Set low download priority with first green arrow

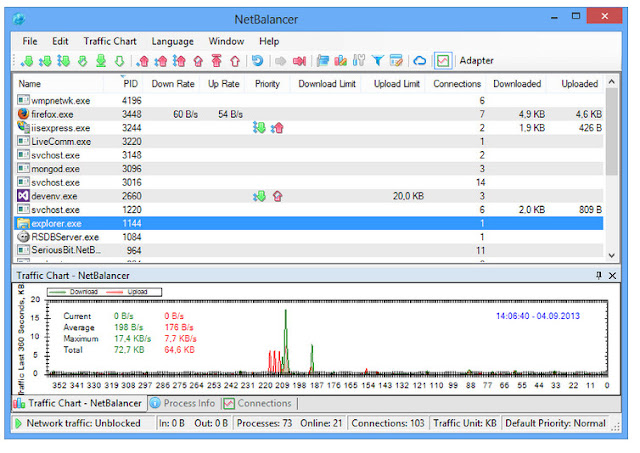(27, 61)
